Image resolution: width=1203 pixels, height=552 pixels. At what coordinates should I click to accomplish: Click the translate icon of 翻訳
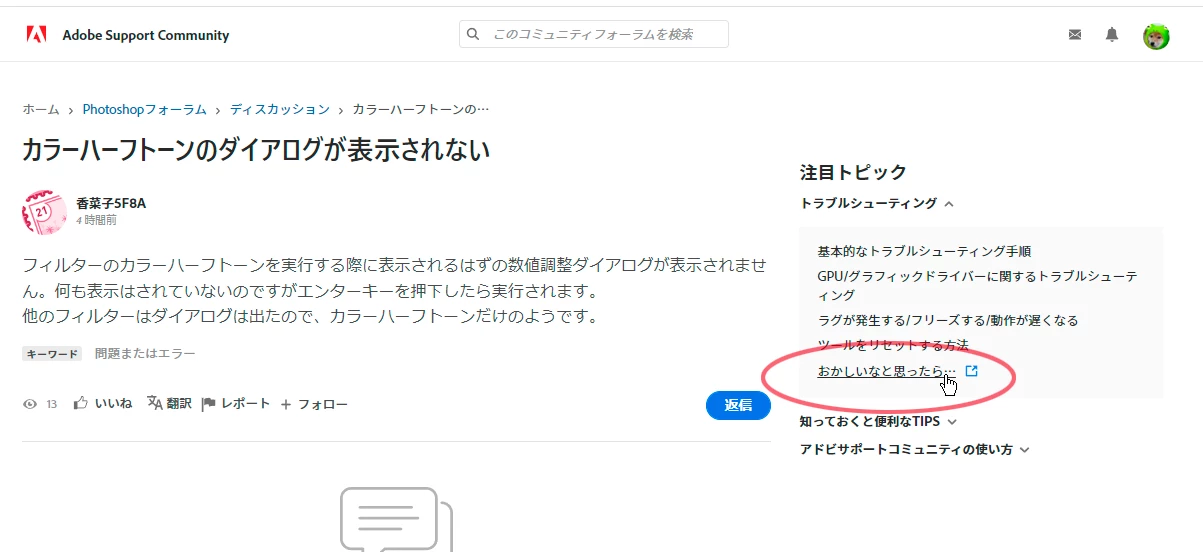click(155, 403)
